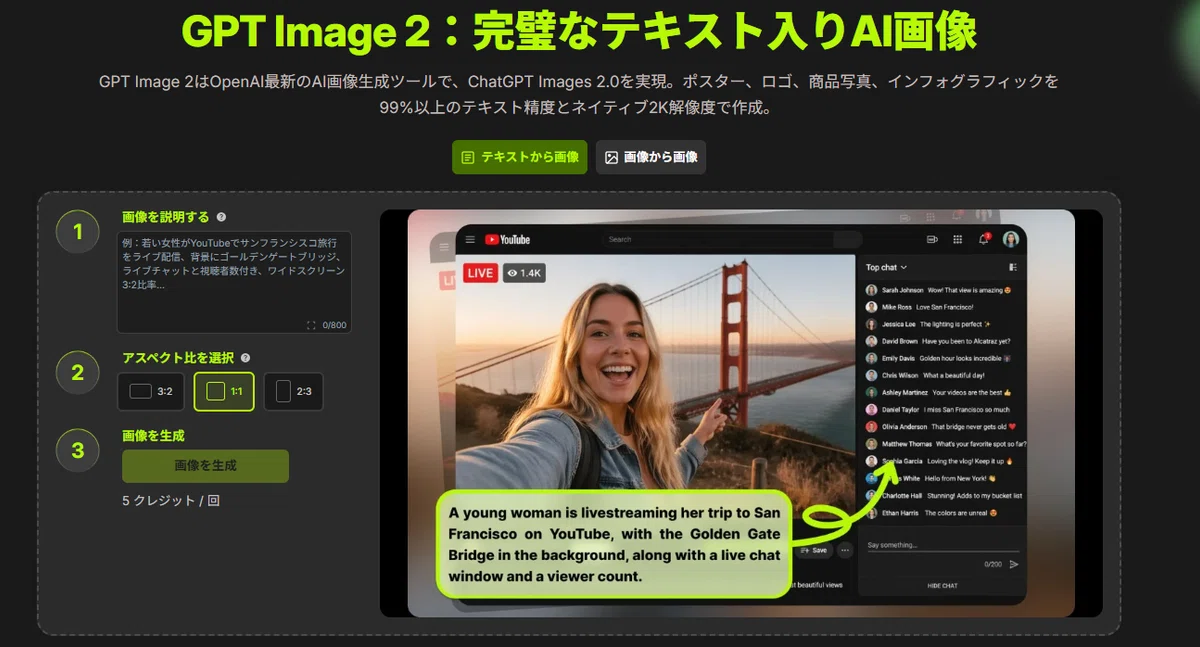Viewport: 1200px width, 647px height.
Task: Click the send arrow icon in chat preview
Action: 1013,564
